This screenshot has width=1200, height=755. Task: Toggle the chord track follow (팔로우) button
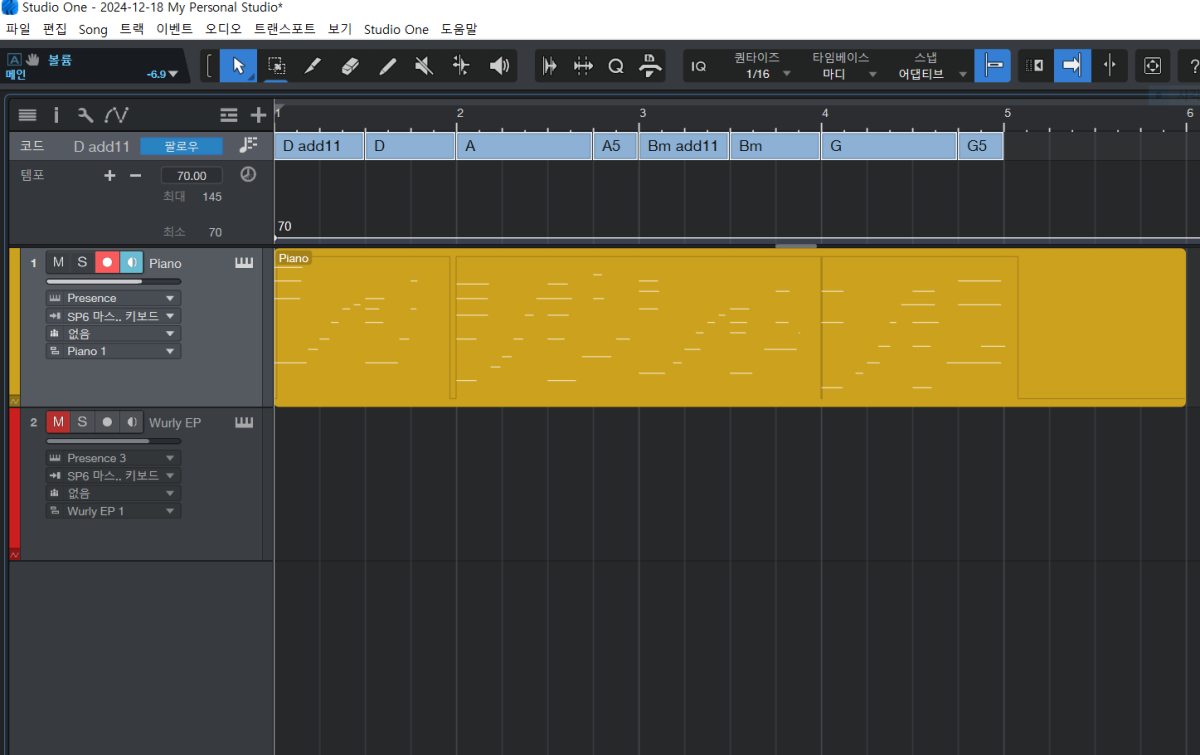181,146
